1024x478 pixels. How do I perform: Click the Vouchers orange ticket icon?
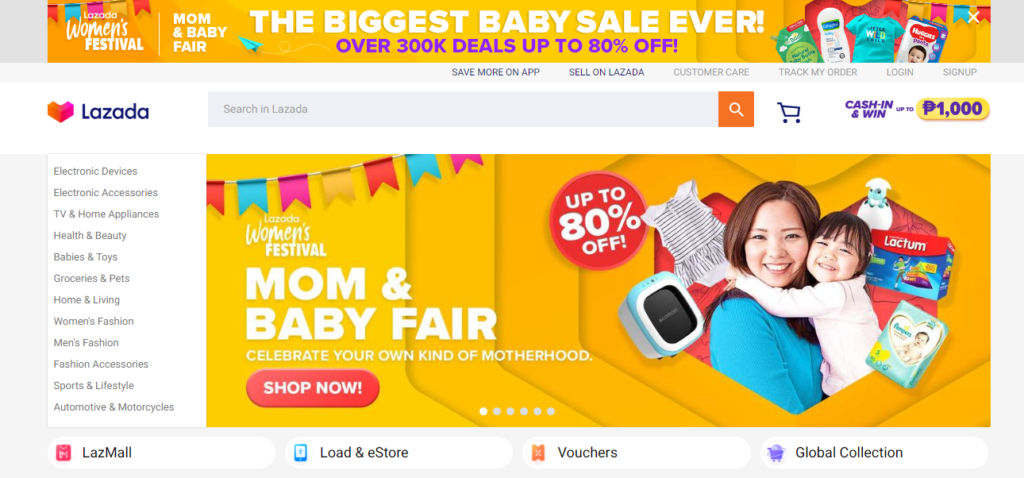[x=538, y=453]
